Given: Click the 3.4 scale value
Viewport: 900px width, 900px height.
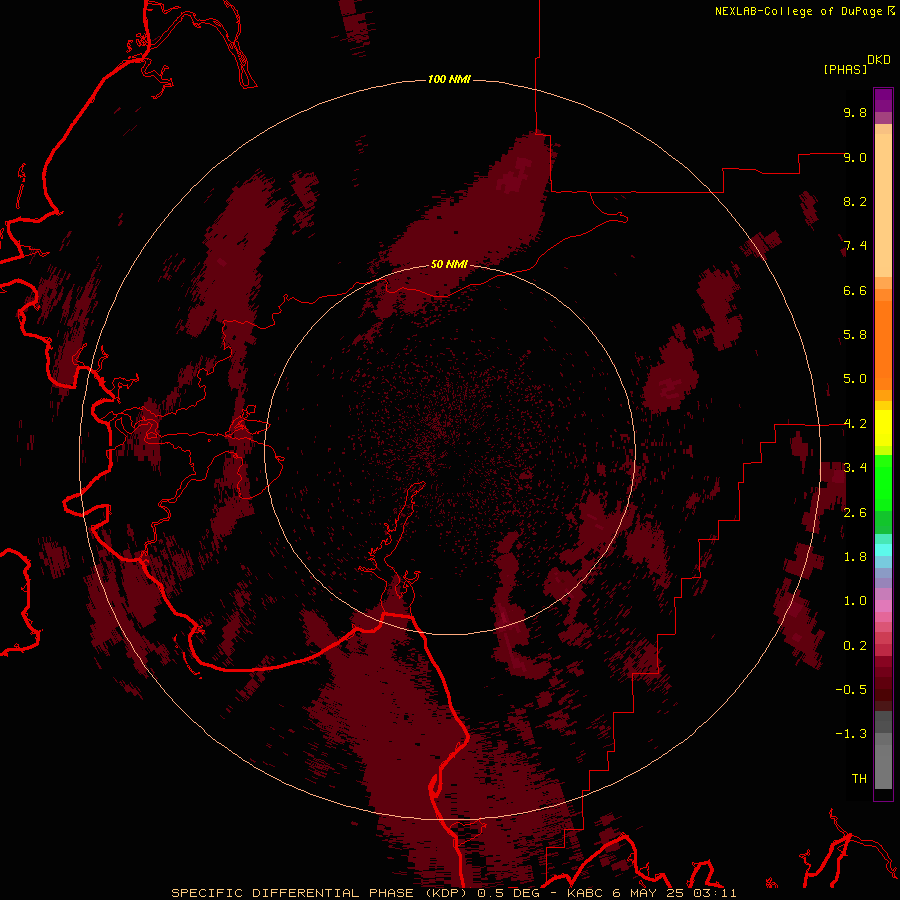Looking at the screenshot, I should click(855, 468).
